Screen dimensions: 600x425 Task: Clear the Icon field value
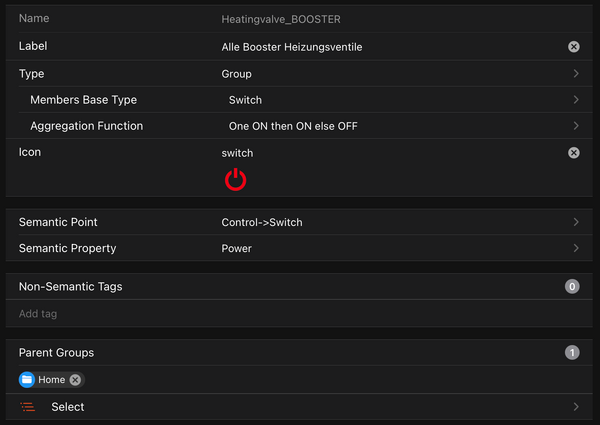coord(574,153)
